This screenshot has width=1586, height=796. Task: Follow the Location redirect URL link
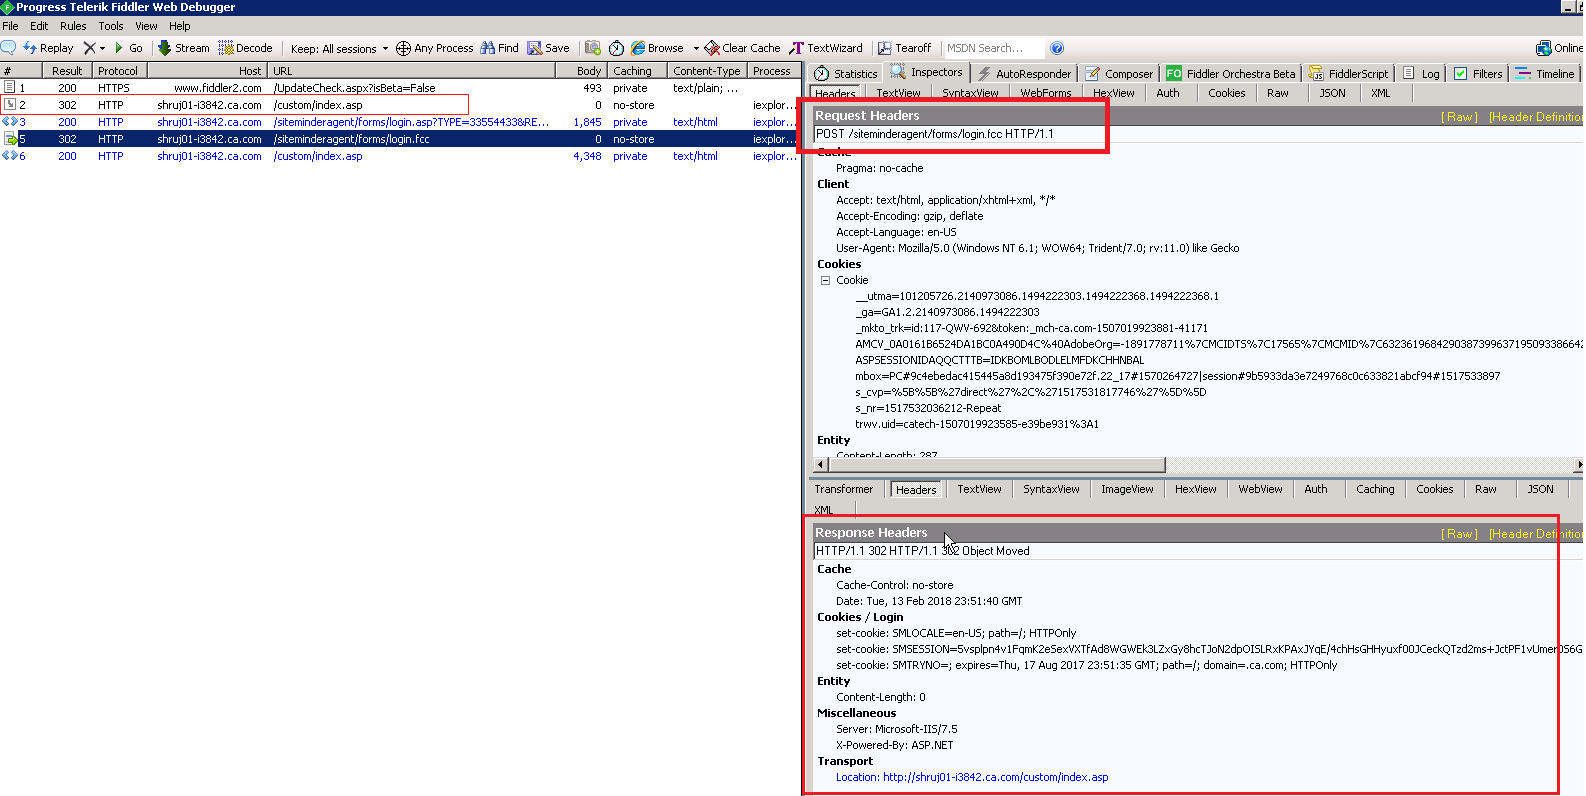pos(995,777)
